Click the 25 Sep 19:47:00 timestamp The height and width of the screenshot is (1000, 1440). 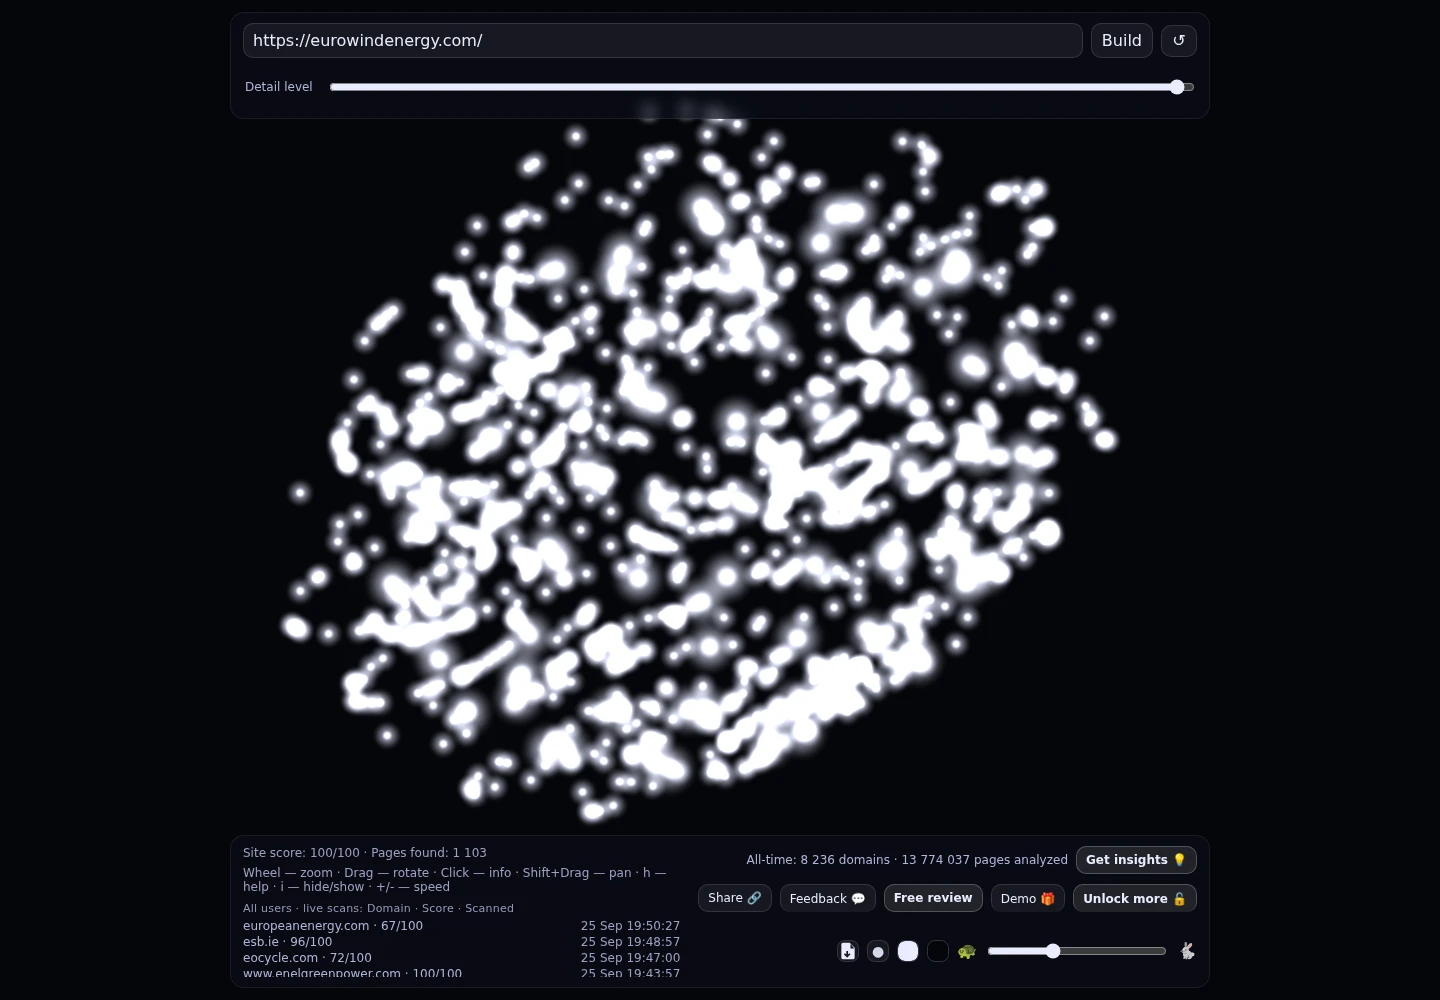[630, 958]
